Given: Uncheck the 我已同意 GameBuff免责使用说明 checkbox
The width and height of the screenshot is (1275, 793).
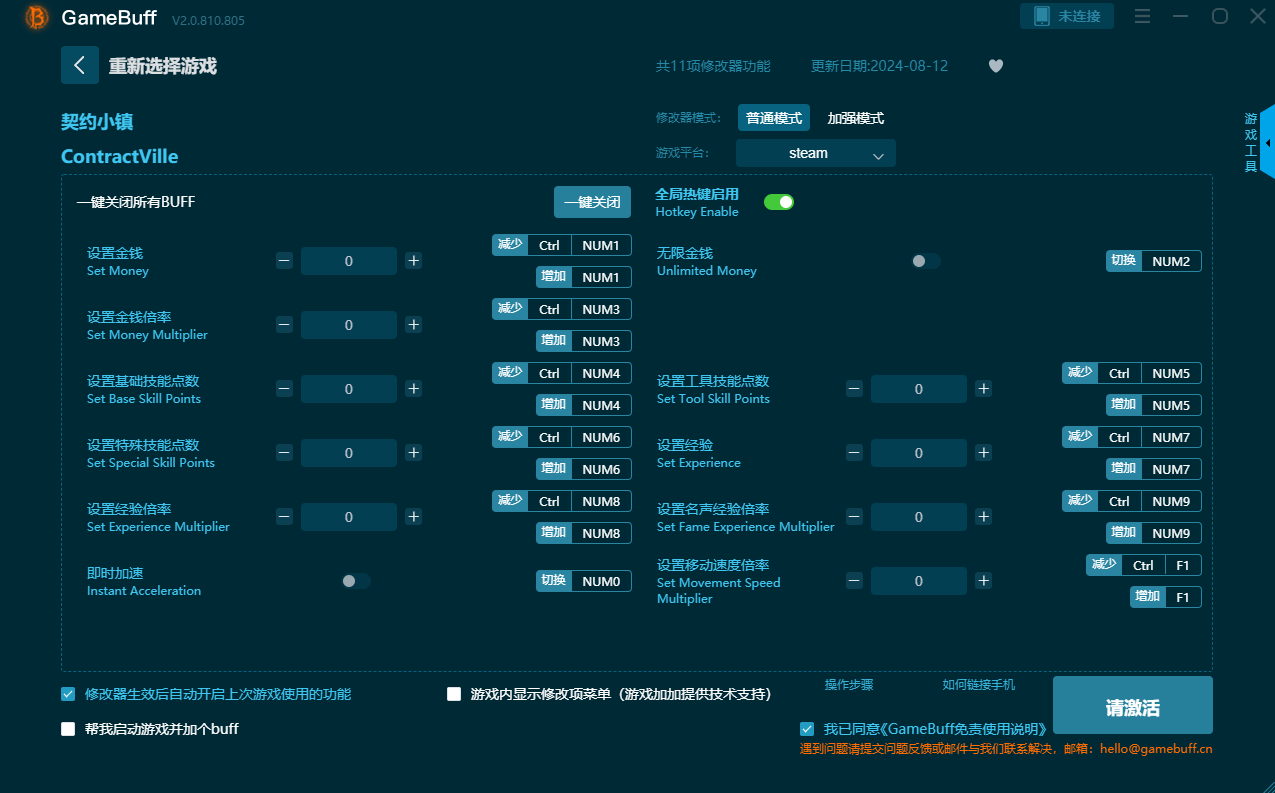Looking at the screenshot, I should click(x=807, y=729).
